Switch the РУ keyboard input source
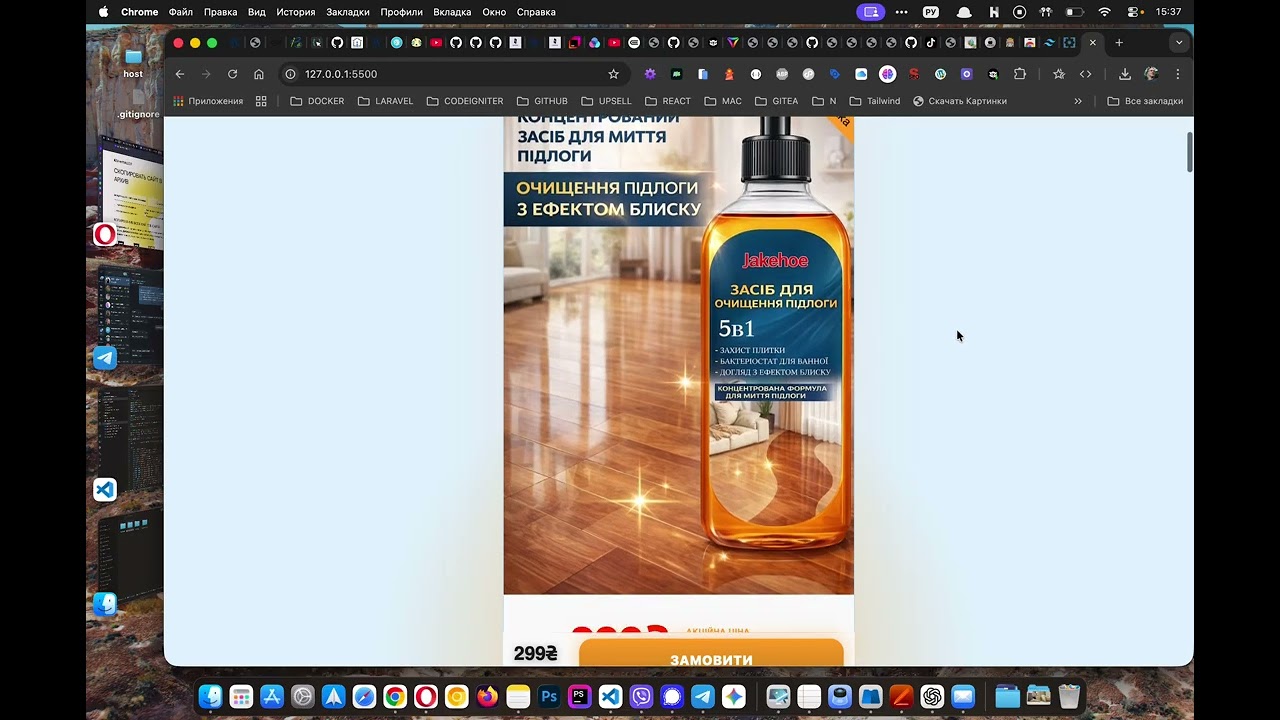Image resolution: width=1280 pixels, height=720 pixels. point(931,12)
